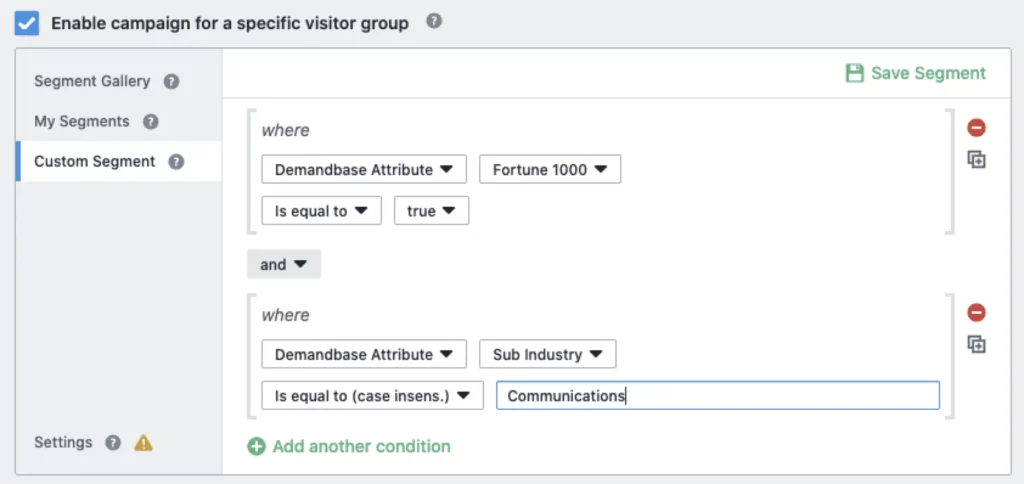
Task: Switch to My Segments tab
Action: 82,122
